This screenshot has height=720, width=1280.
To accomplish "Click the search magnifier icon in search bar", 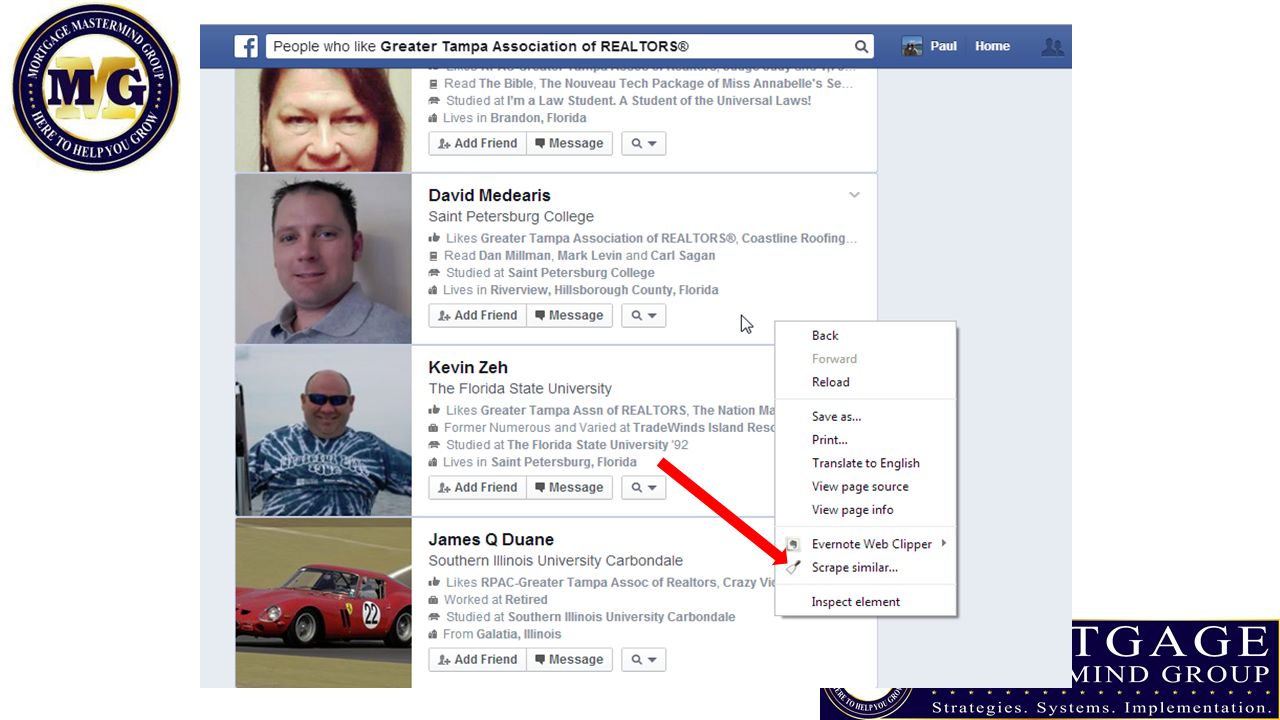I will pos(861,46).
